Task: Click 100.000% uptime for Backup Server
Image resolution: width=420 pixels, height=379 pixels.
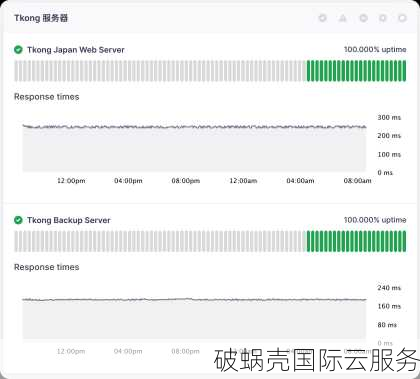Action: coord(375,220)
